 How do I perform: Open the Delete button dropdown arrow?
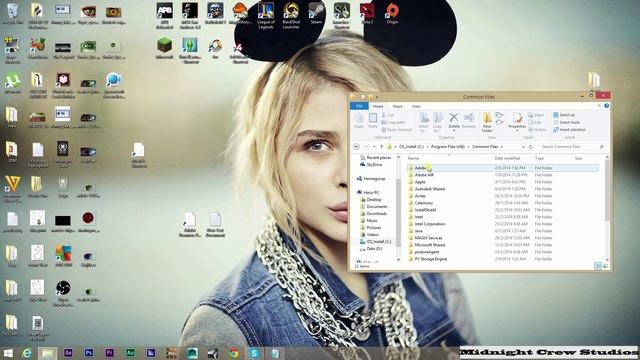click(453, 130)
